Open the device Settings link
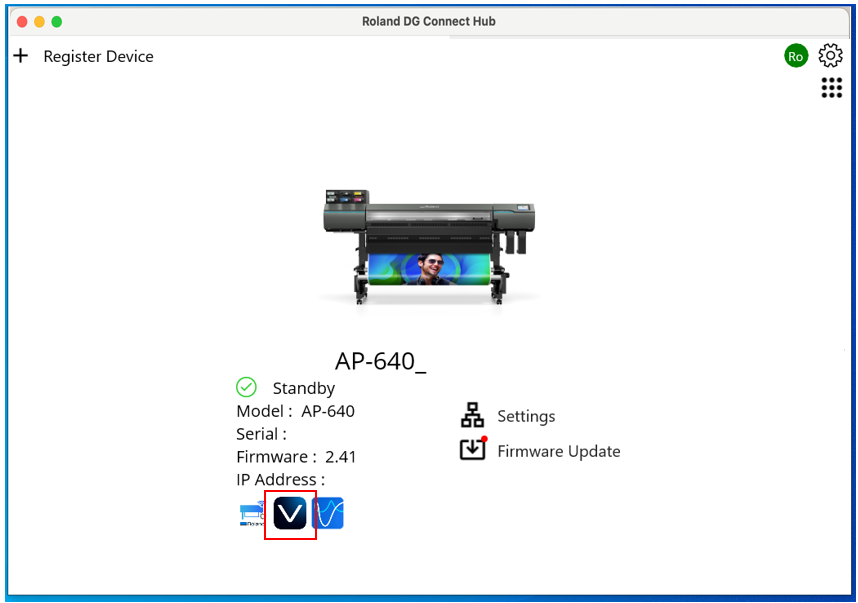Viewport: 858px width, 603px height. click(x=526, y=416)
